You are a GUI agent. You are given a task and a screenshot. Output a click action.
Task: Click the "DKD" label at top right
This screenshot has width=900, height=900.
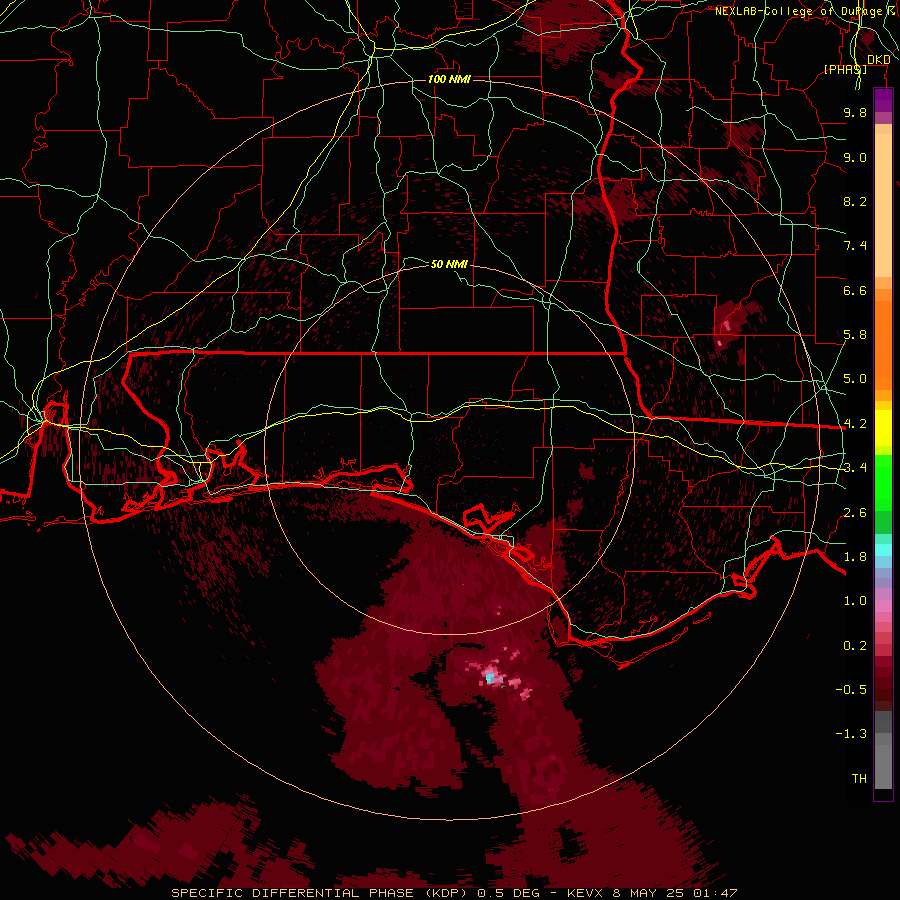[879, 59]
